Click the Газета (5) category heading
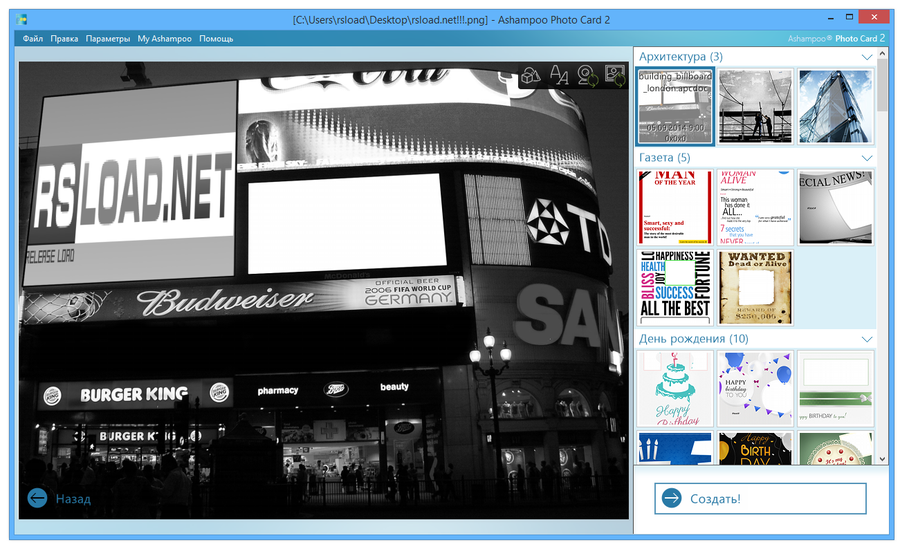The height and width of the screenshot is (547, 900). (x=665, y=158)
